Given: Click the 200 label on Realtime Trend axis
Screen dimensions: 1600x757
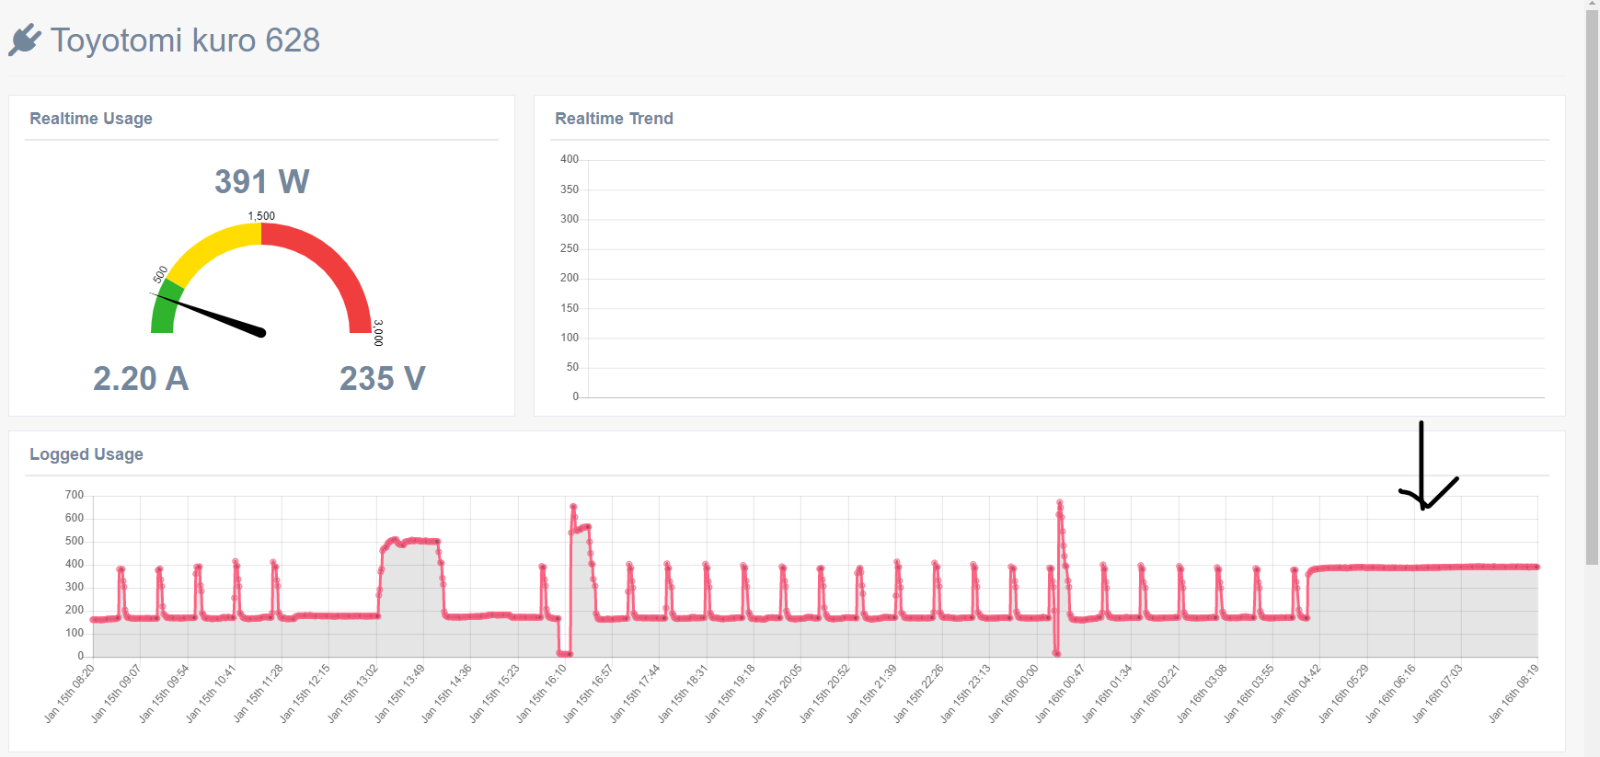Looking at the screenshot, I should 569,278.
